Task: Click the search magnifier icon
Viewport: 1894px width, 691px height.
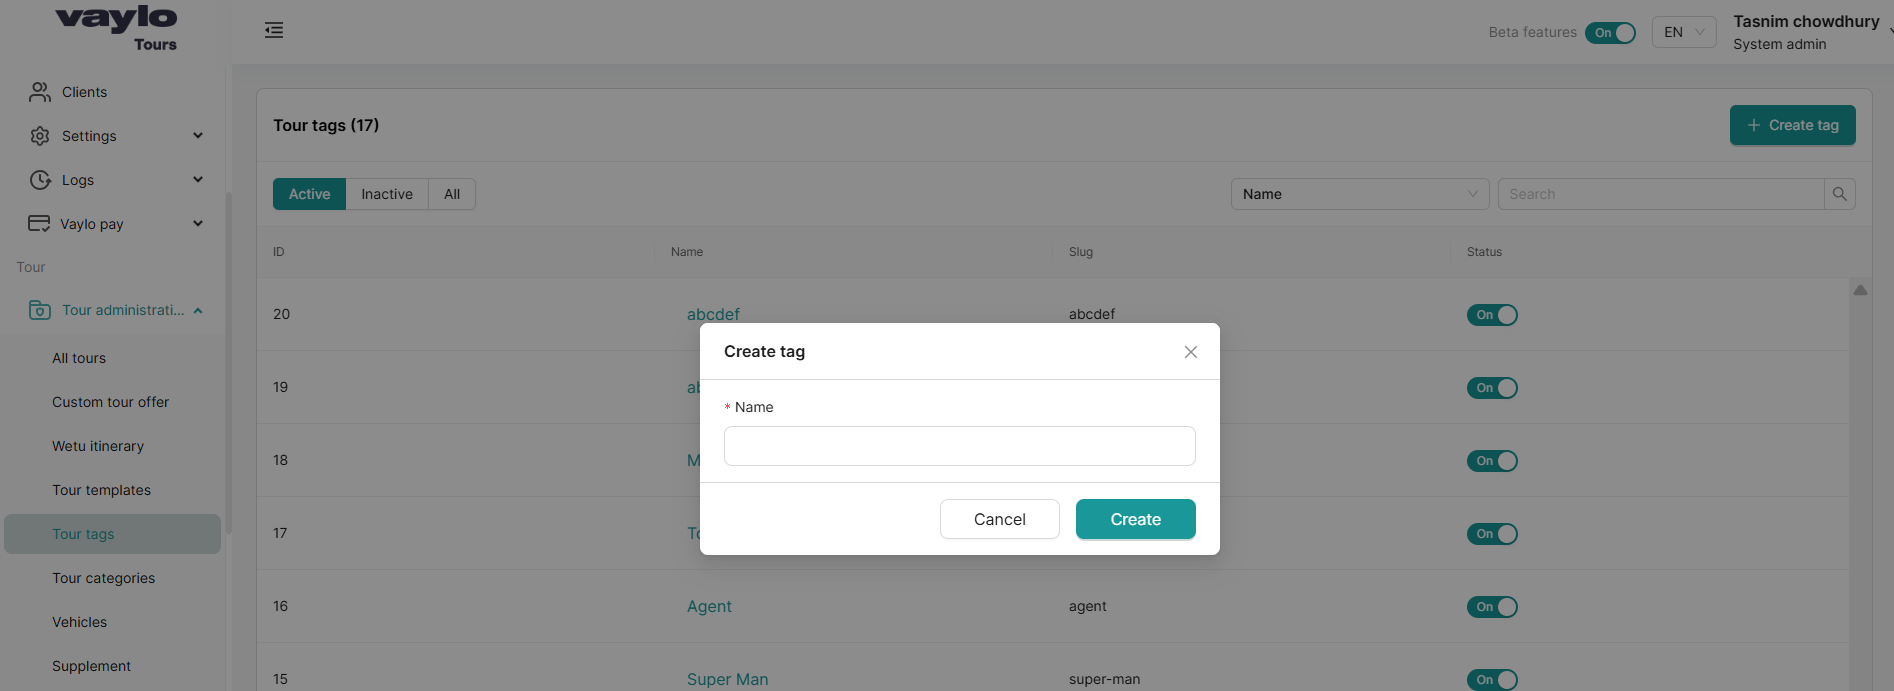Action: click(1839, 194)
